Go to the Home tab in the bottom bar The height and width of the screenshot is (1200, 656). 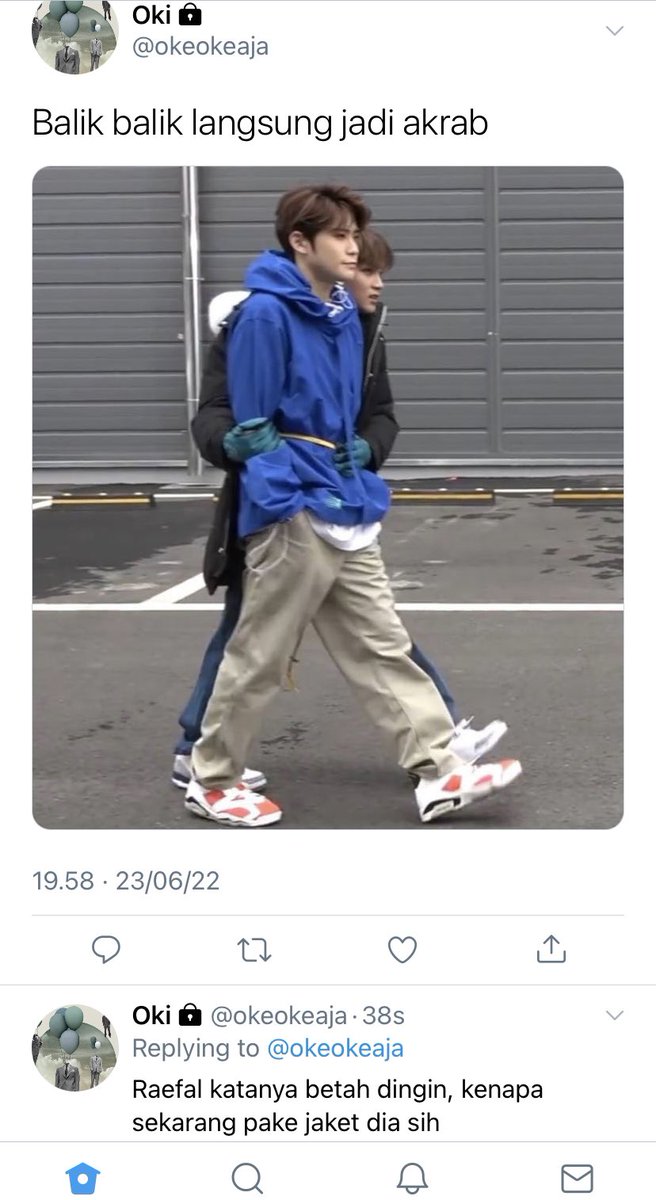(x=80, y=1176)
